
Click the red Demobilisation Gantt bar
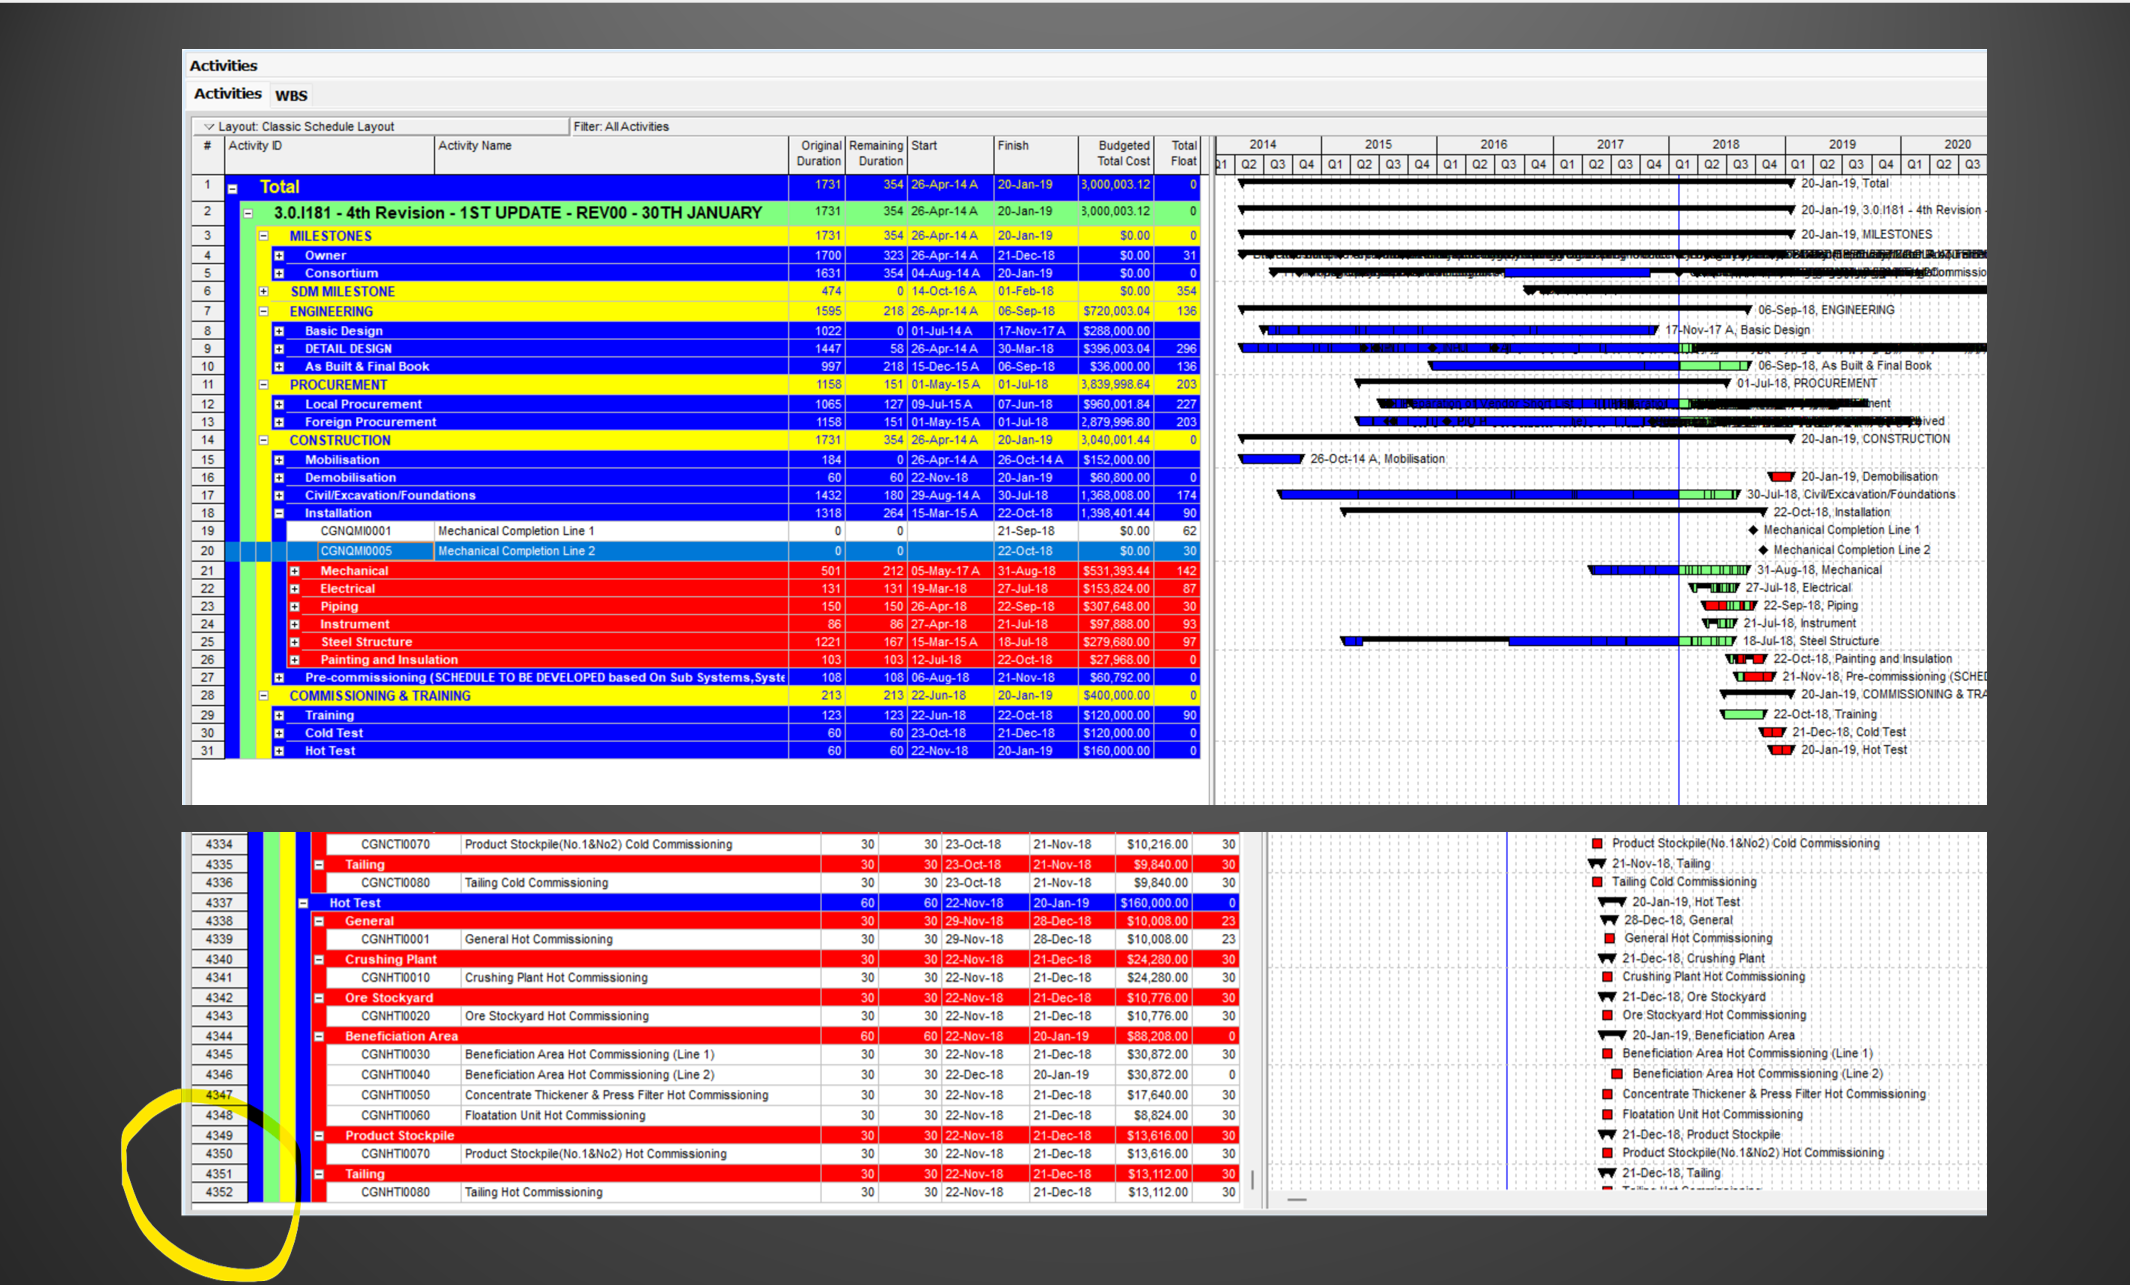click(x=1780, y=477)
